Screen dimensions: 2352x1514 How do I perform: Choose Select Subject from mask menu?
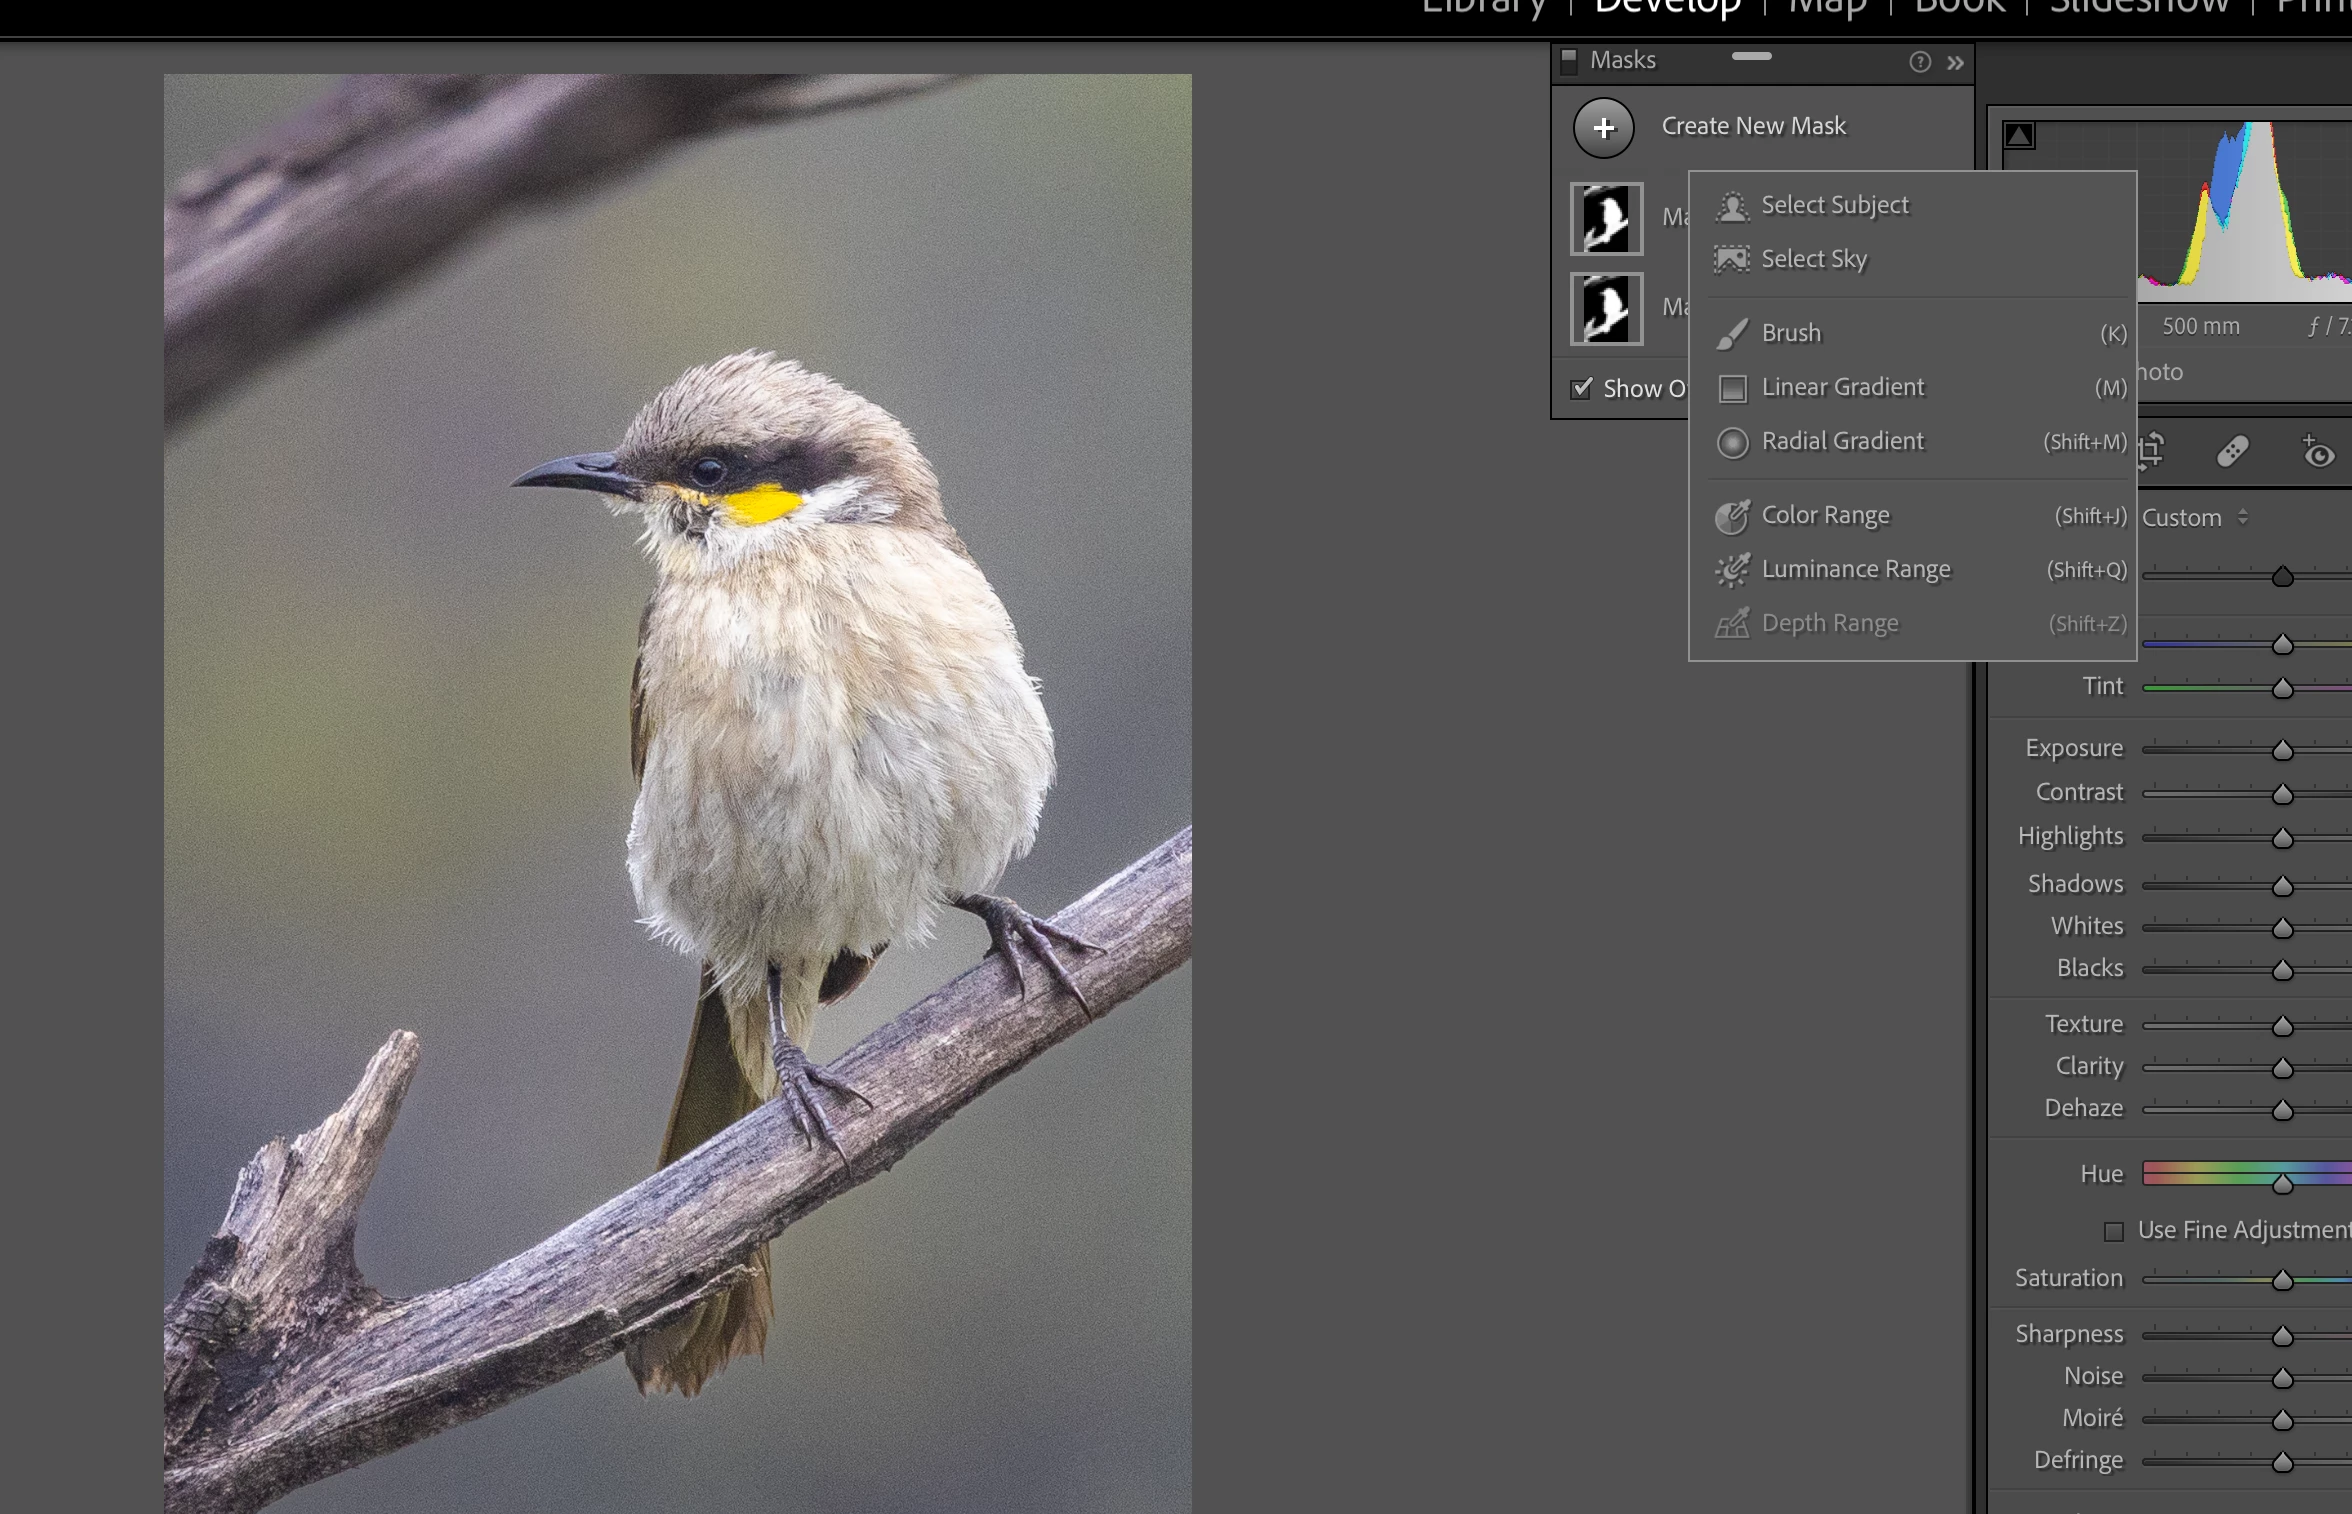pos(1834,205)
